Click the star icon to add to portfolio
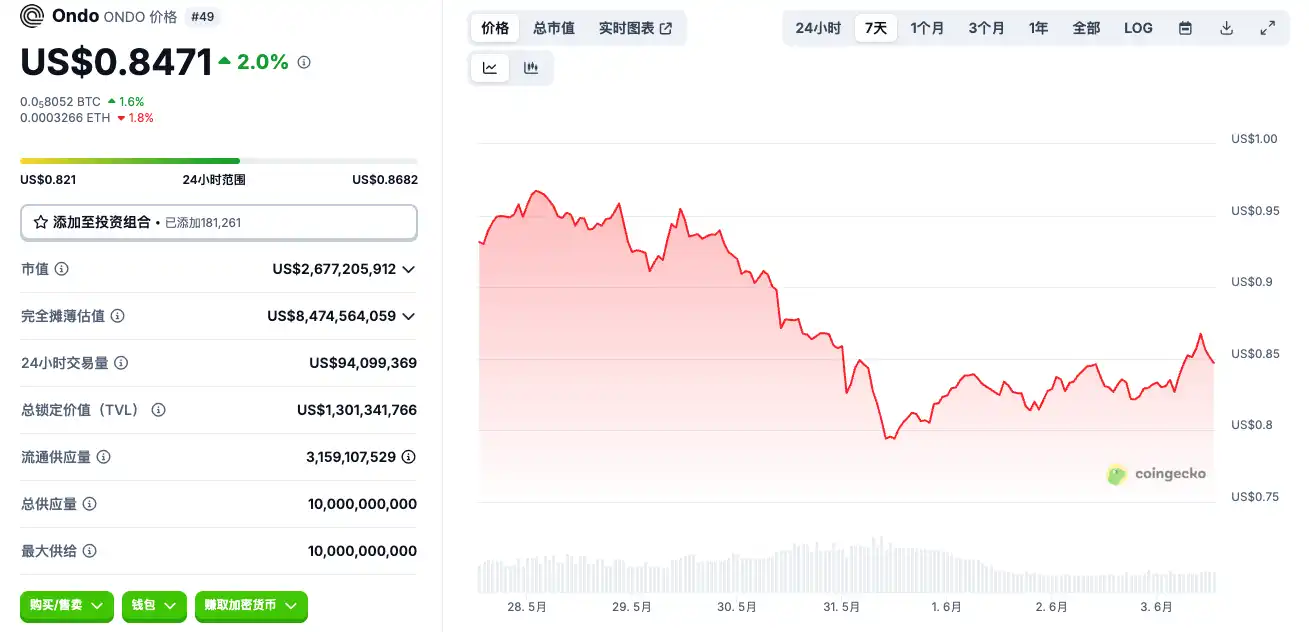Image resolution: width=1309 pixels, height=632 pixels. (x=41, y=222)
